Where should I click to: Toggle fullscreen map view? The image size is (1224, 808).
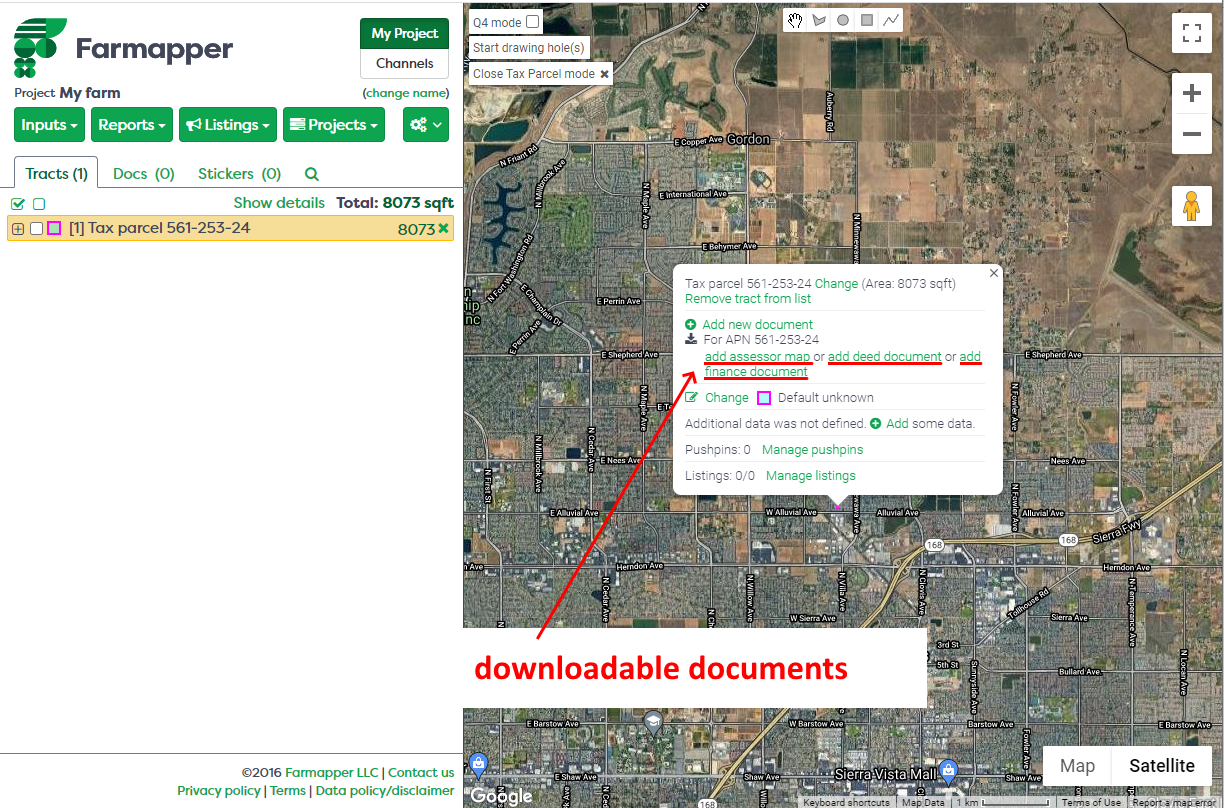click(1191, 32)
